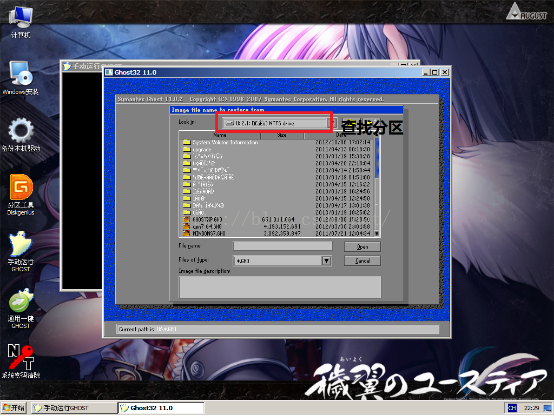Select the System Volume Information folder

[220, 142]
